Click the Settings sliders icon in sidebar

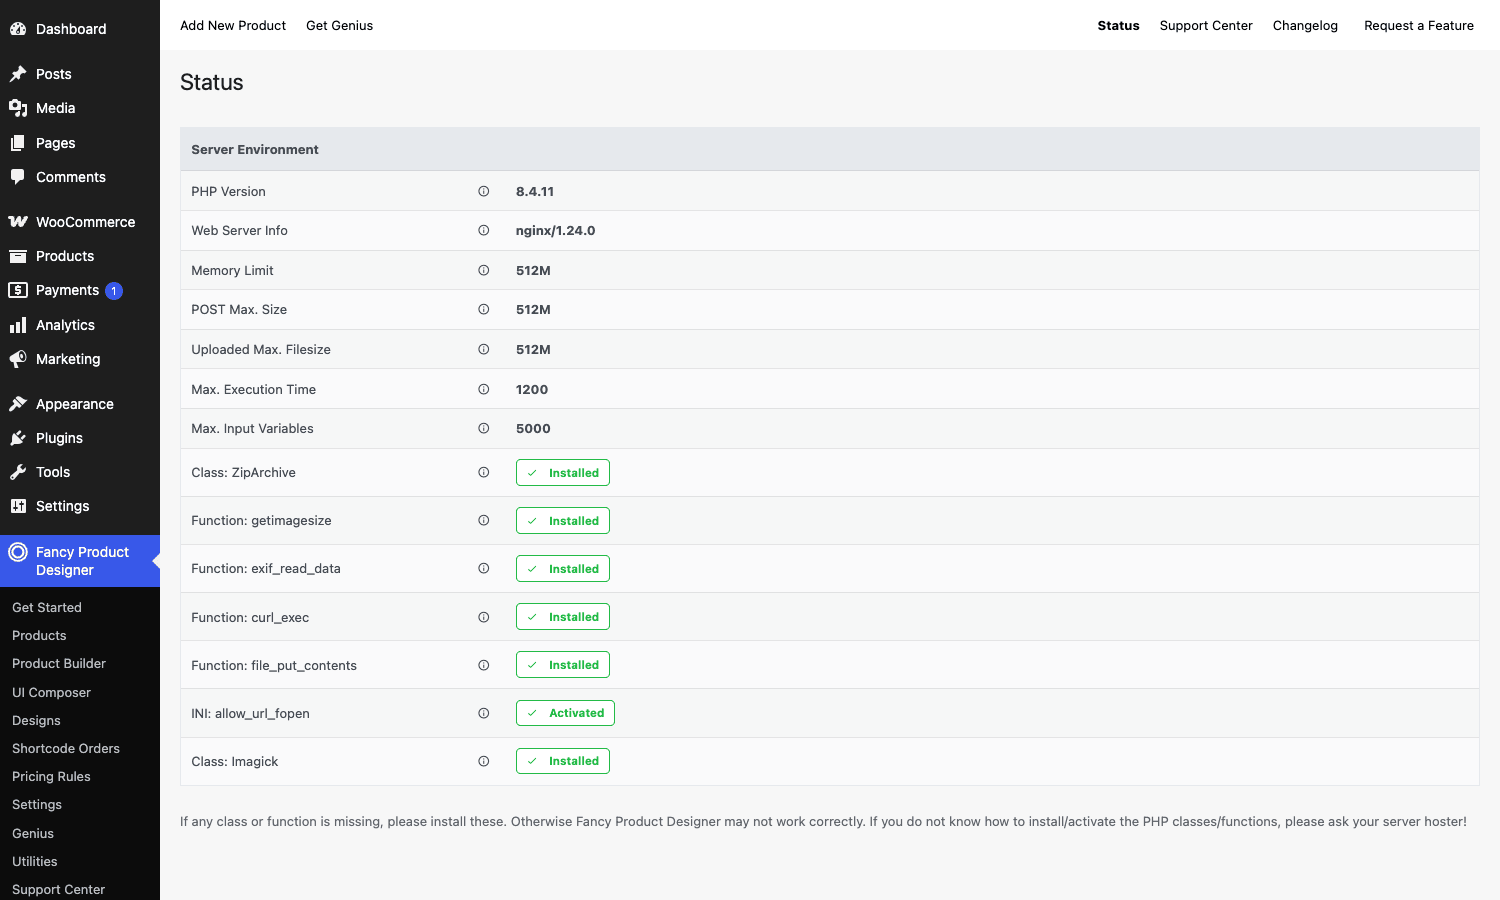[18, 506]
